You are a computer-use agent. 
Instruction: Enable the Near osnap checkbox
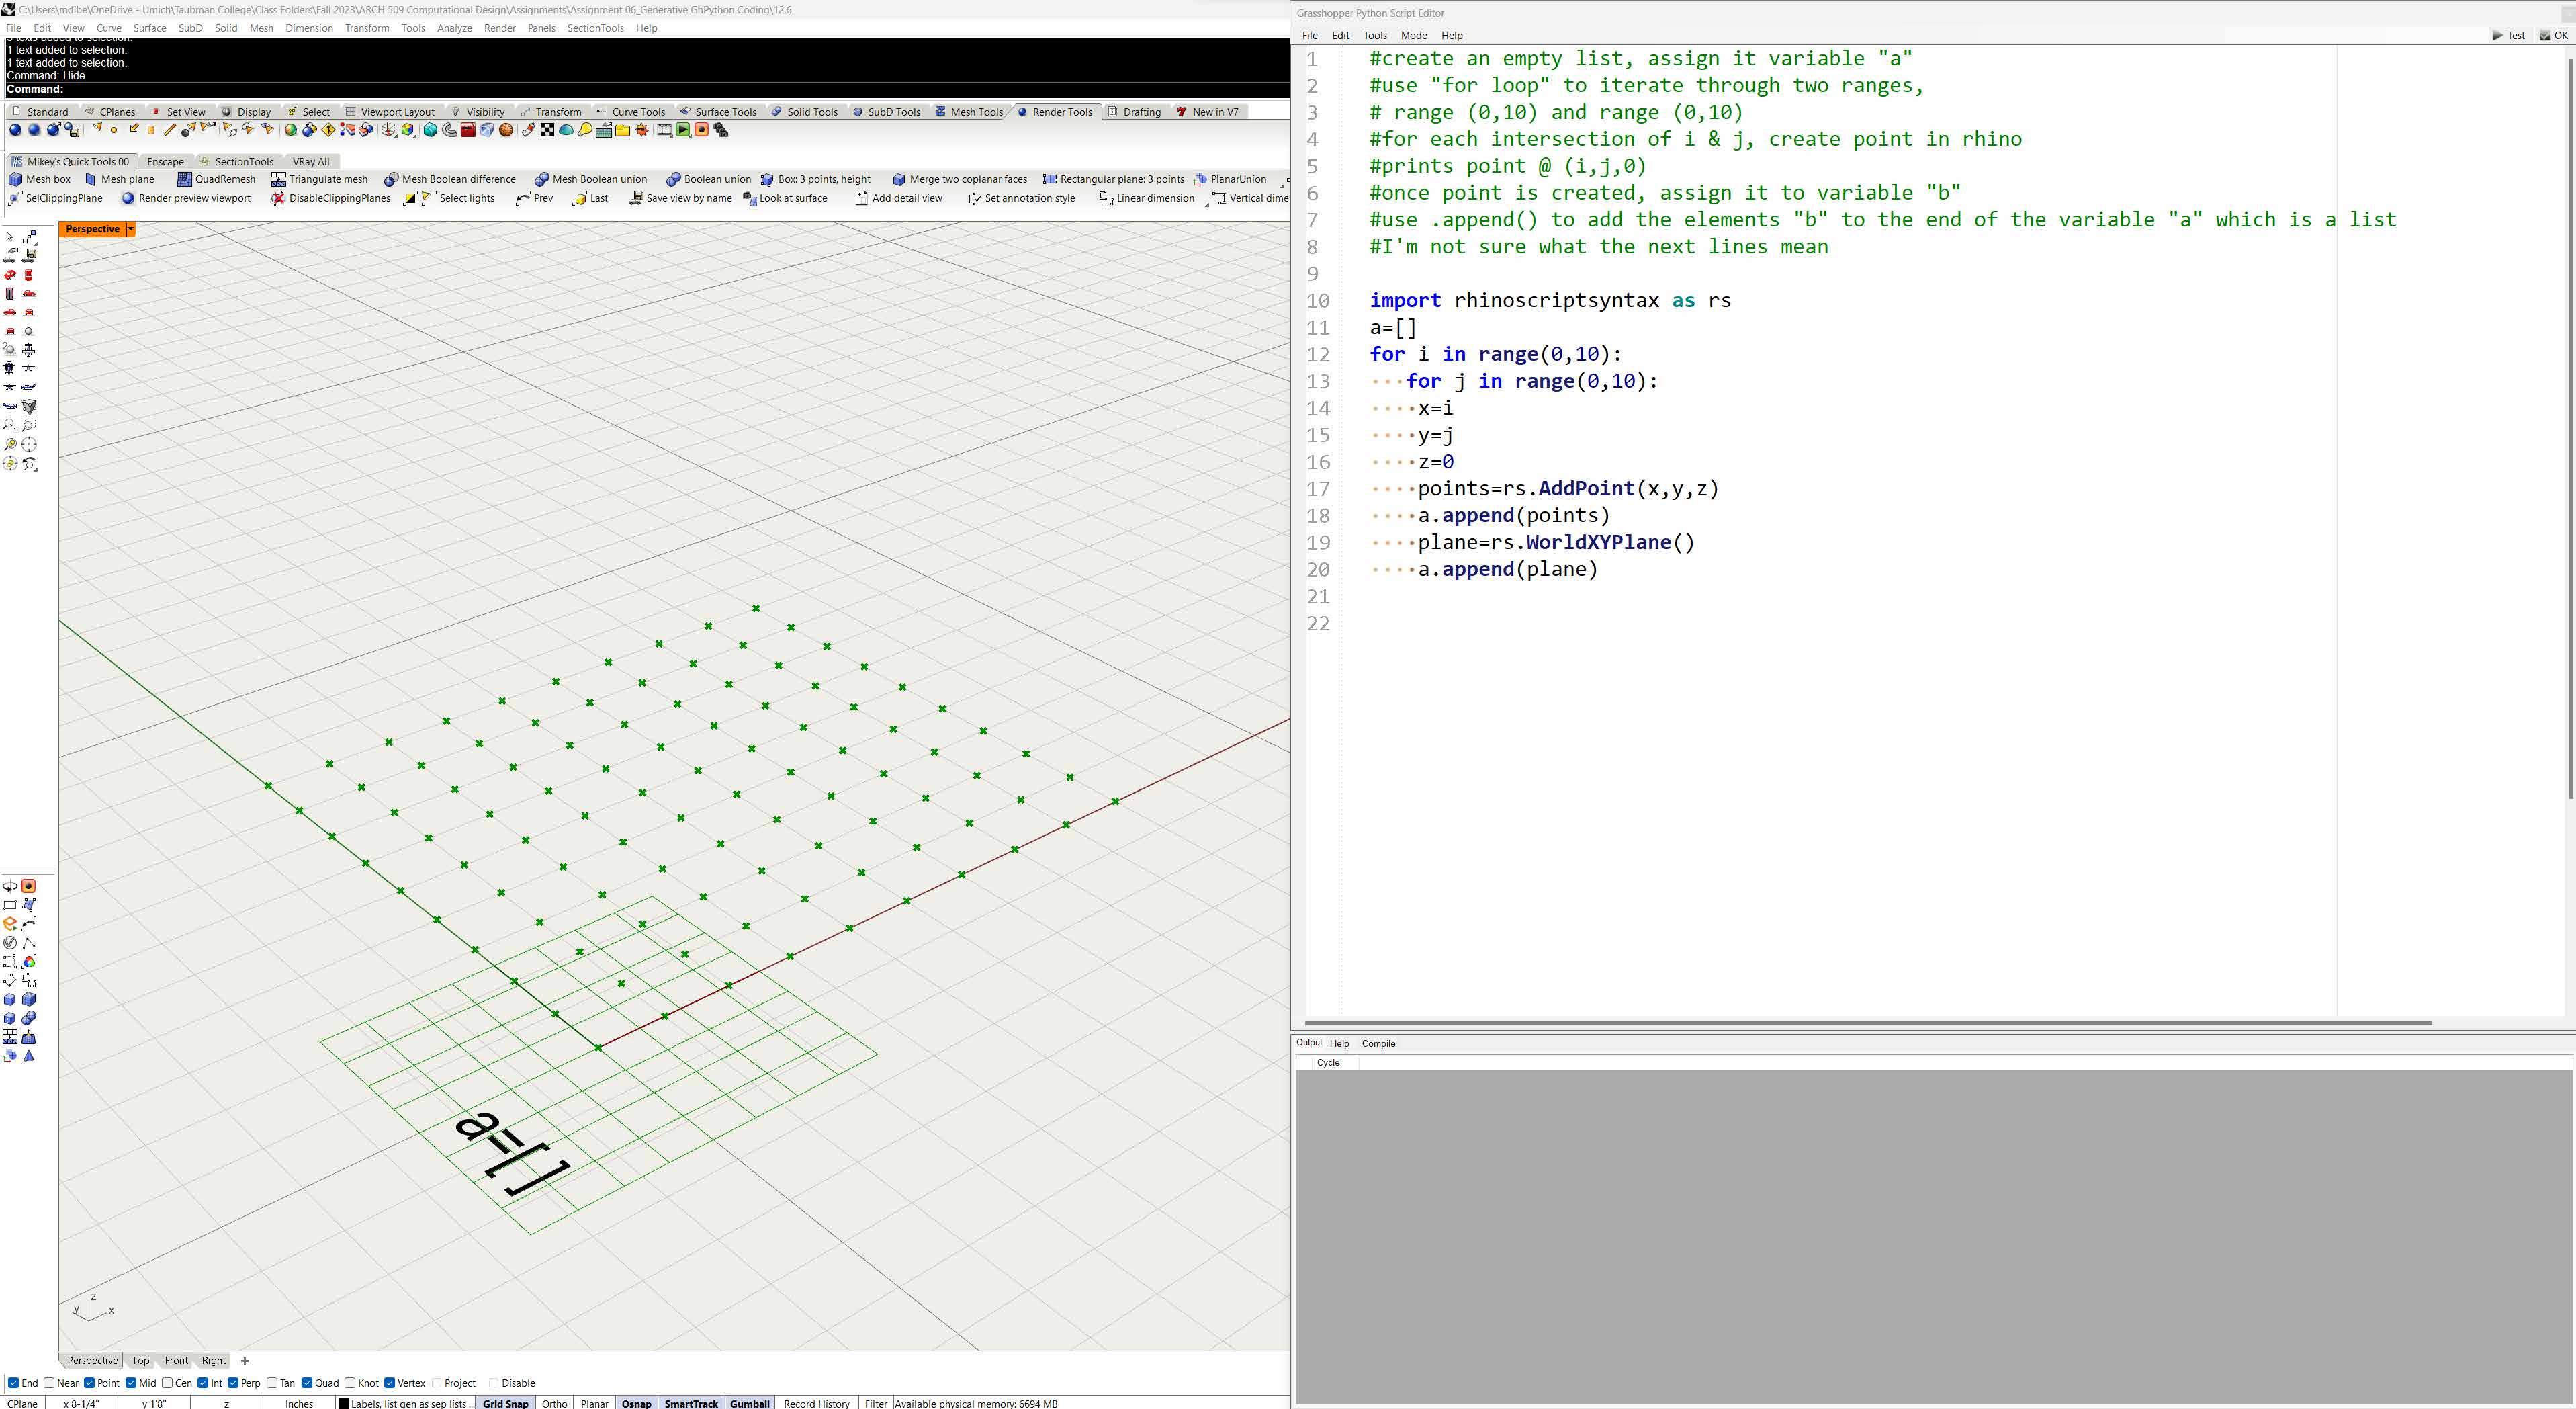click(49, 1383)
